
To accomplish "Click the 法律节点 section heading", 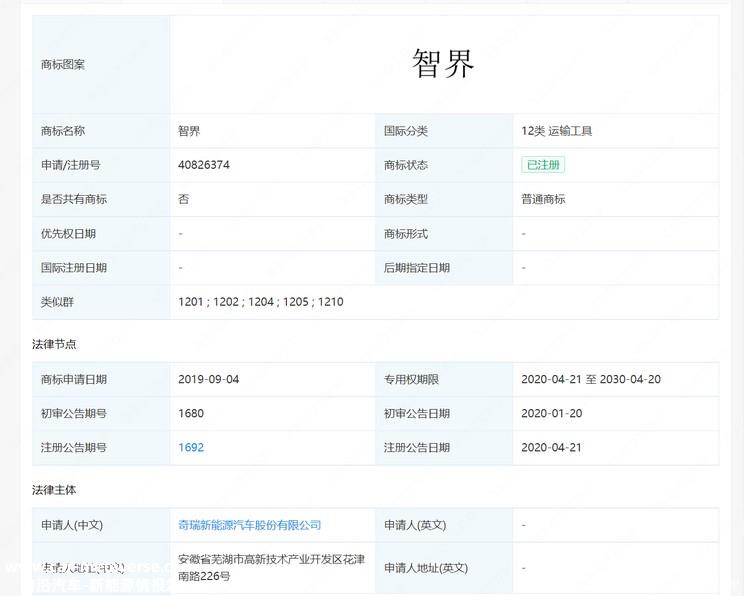I will pos(54,344).
